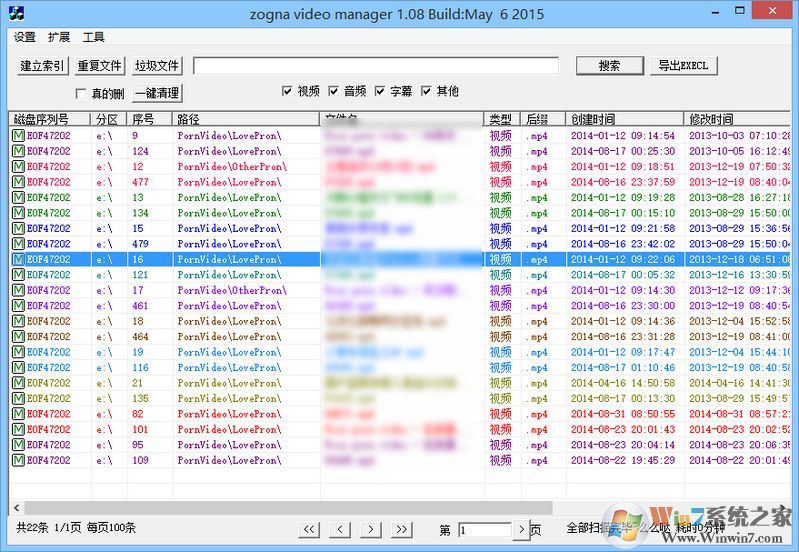Viewport: 799px width, 552px height.
Task: Sort by 创建时间 column header
Action: [625, 119]
